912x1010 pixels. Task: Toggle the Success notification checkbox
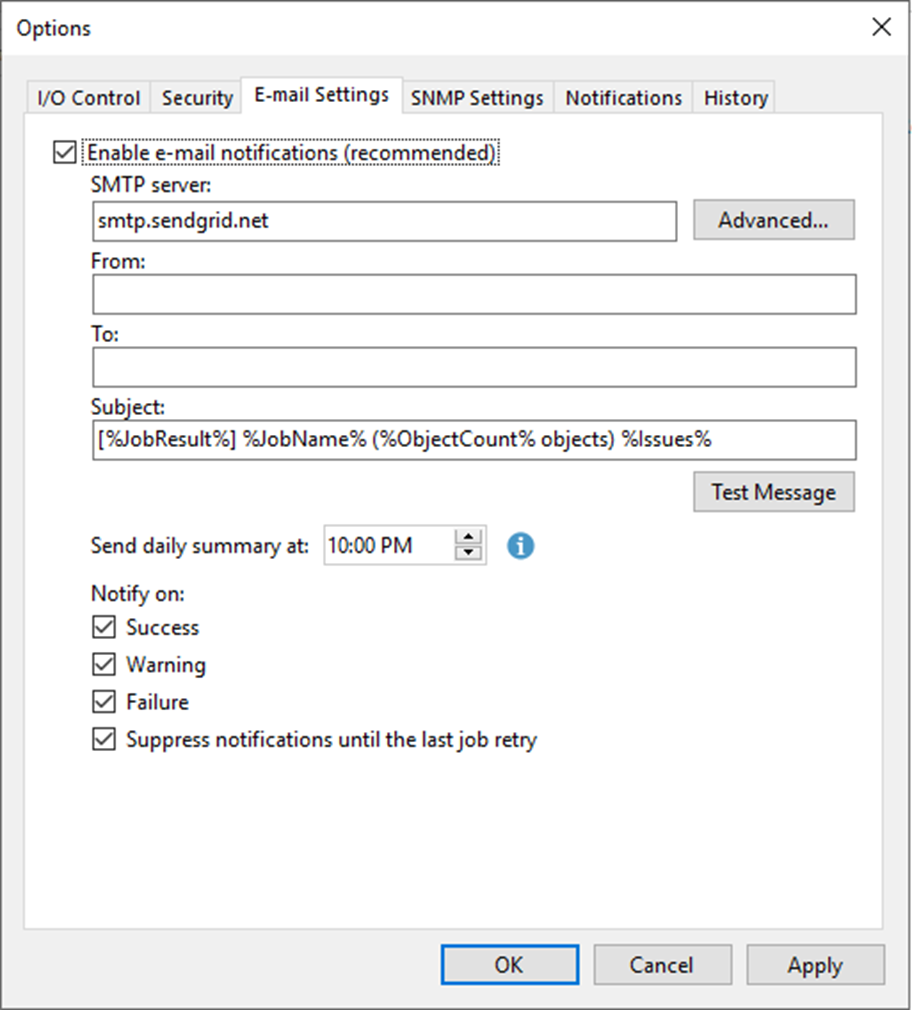tap(104, 627)
